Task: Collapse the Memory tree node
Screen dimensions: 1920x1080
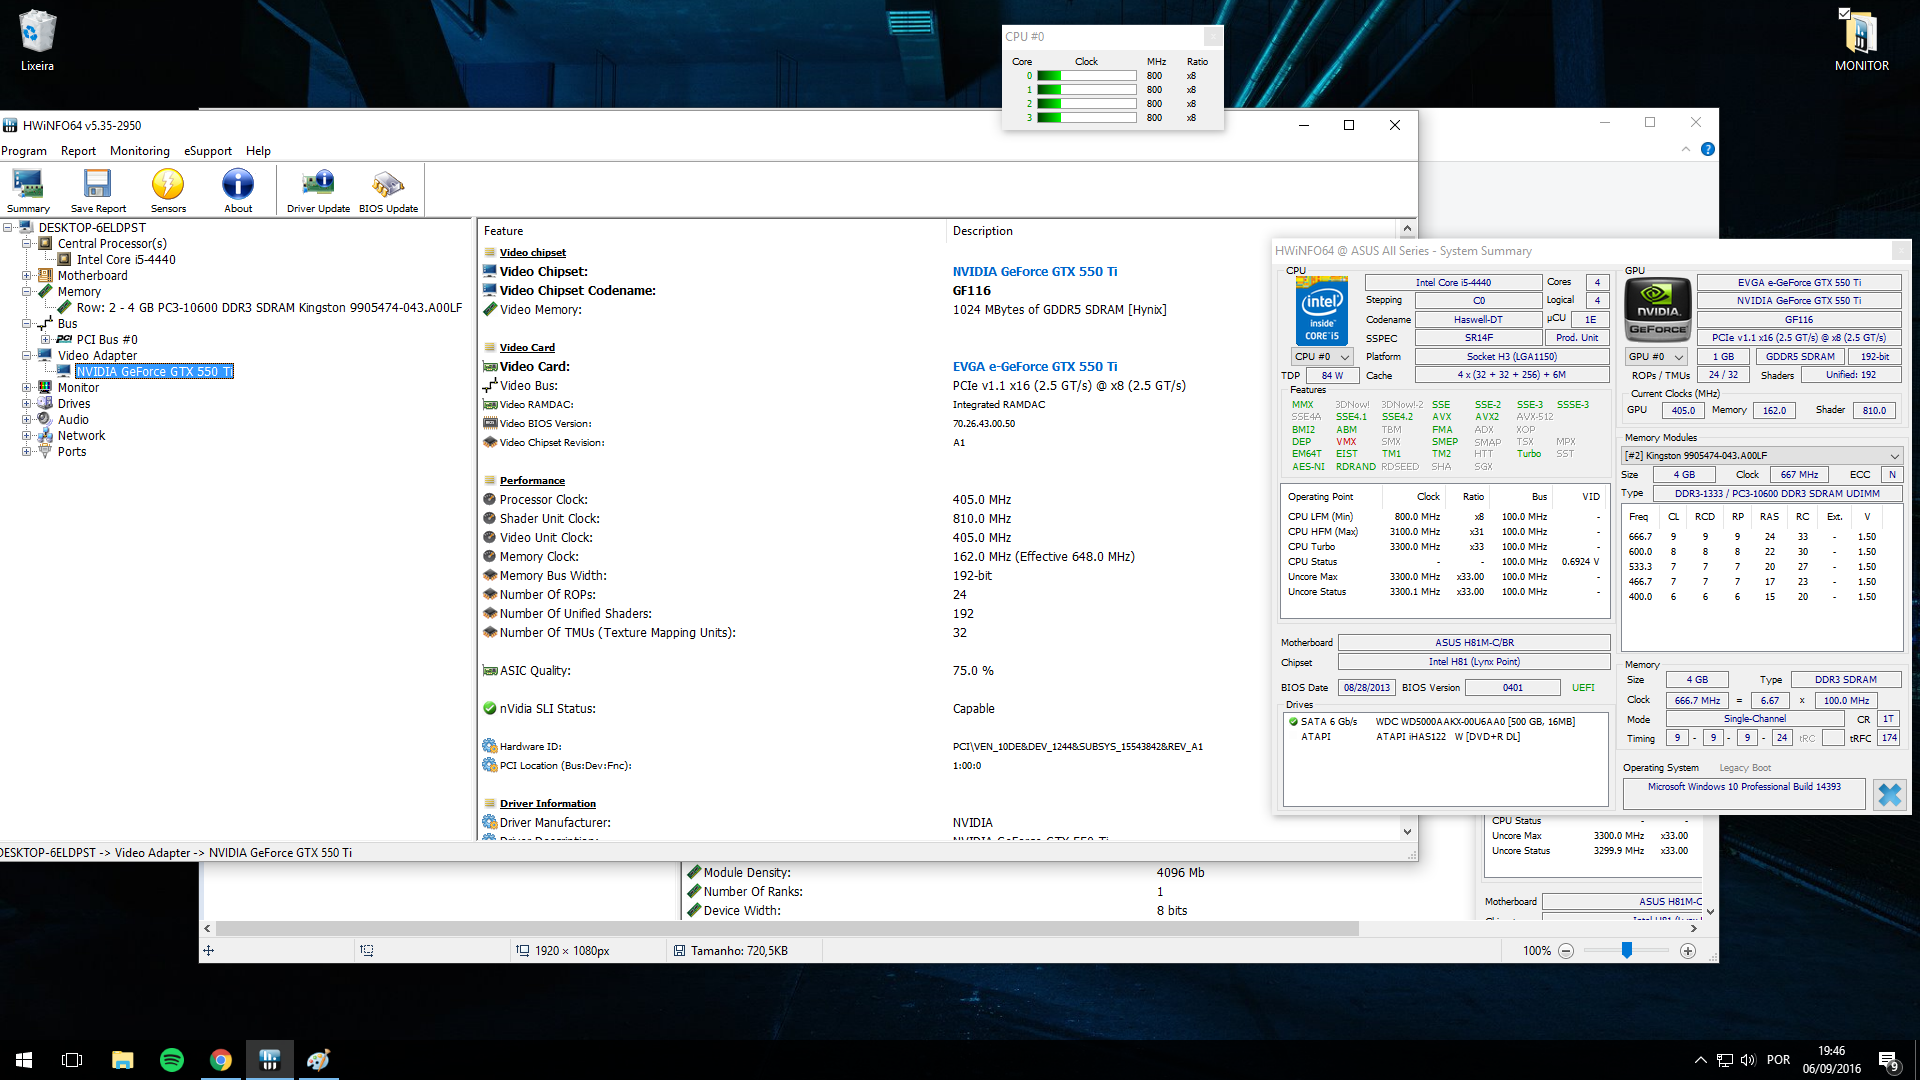Action: 27,292
